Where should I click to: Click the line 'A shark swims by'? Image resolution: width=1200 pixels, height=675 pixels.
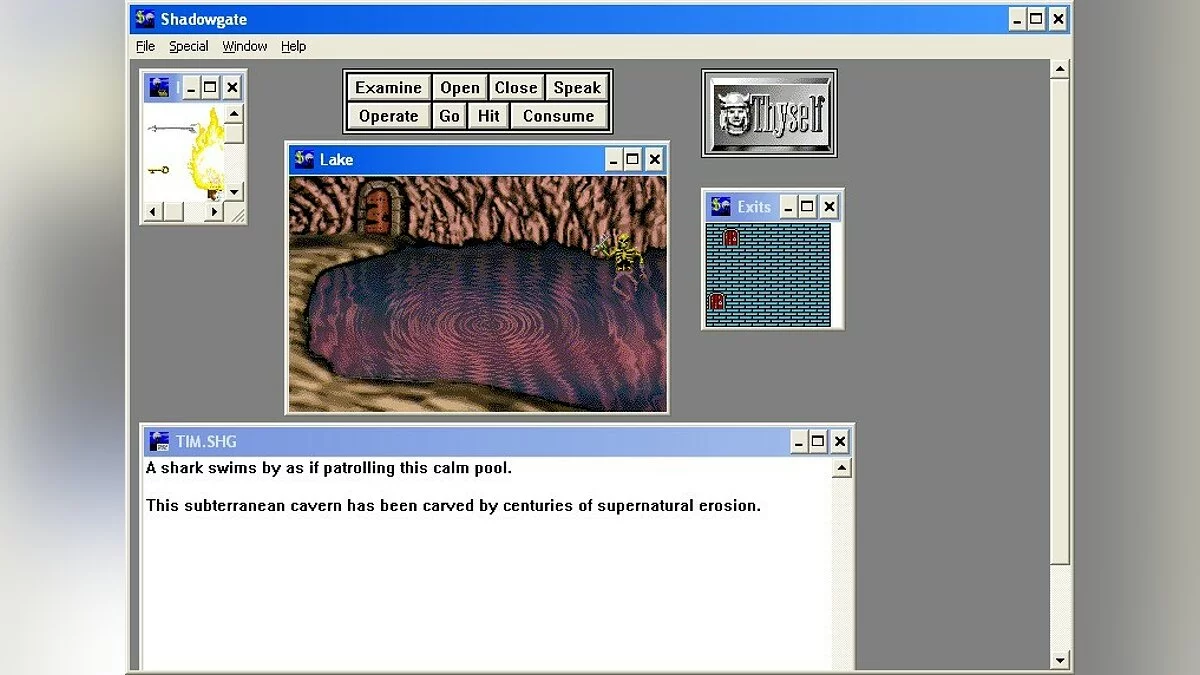pos(329,468)
